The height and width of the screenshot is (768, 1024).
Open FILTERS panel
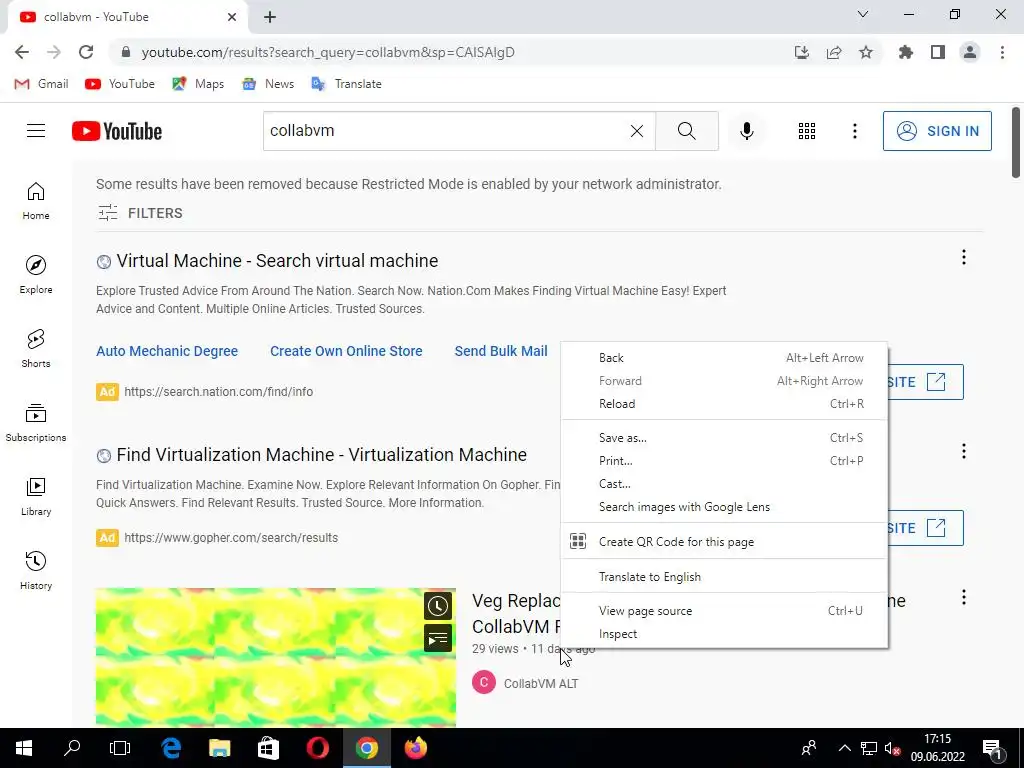point(140,213)
